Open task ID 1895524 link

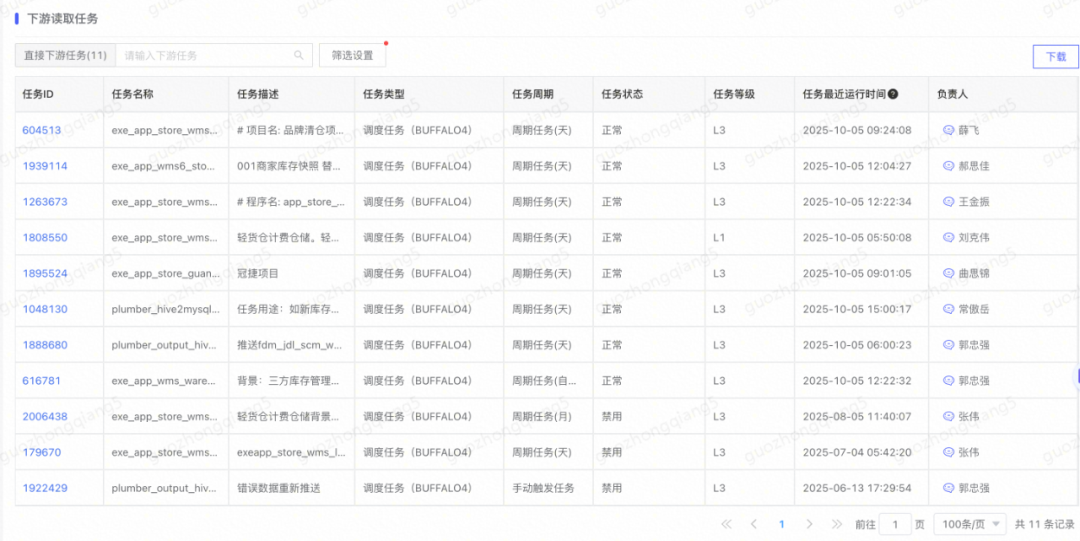pos(45,274)
